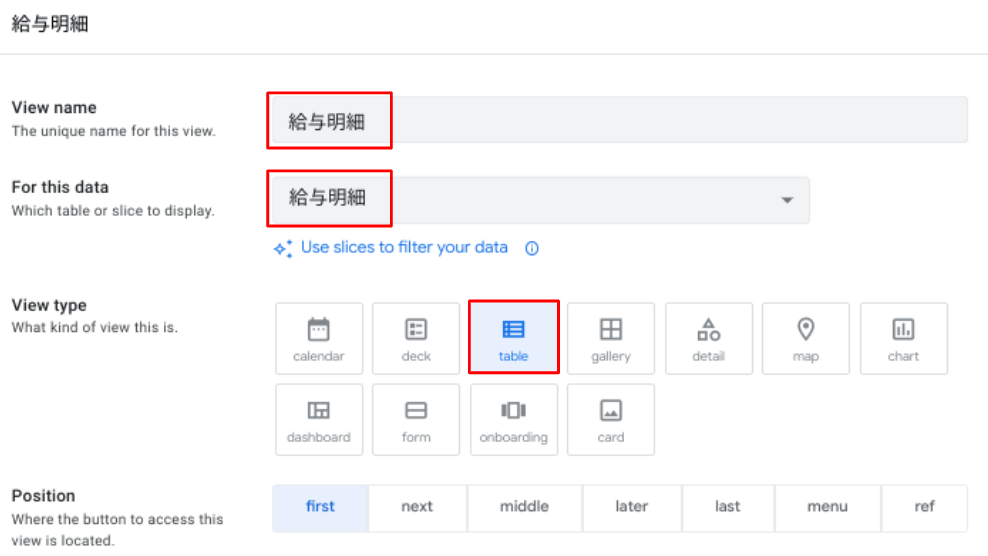Set position to next
This screenshot has width=988, height=556.
[417, 507]
